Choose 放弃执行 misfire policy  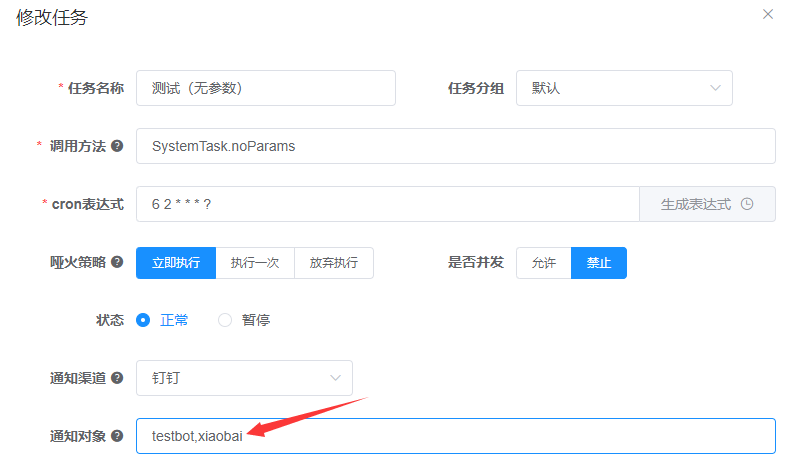[333, 263]
